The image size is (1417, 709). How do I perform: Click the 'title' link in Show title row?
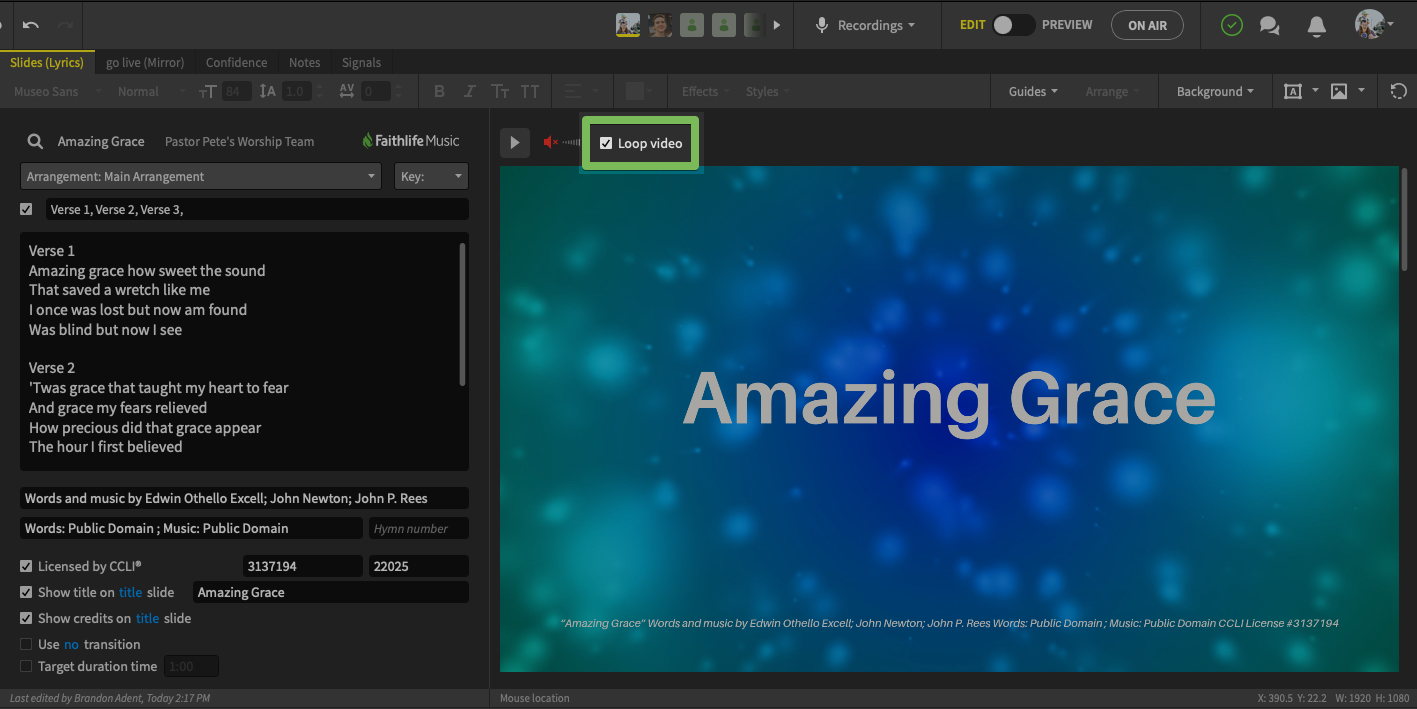(130, 592)
